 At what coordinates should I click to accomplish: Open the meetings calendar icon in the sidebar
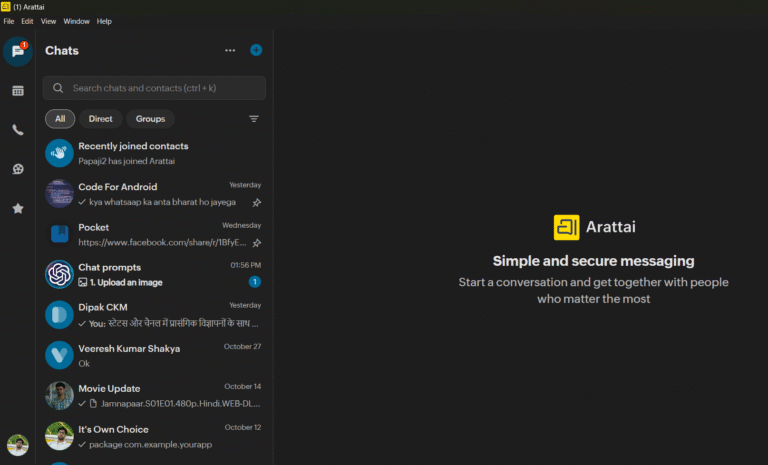18,91
